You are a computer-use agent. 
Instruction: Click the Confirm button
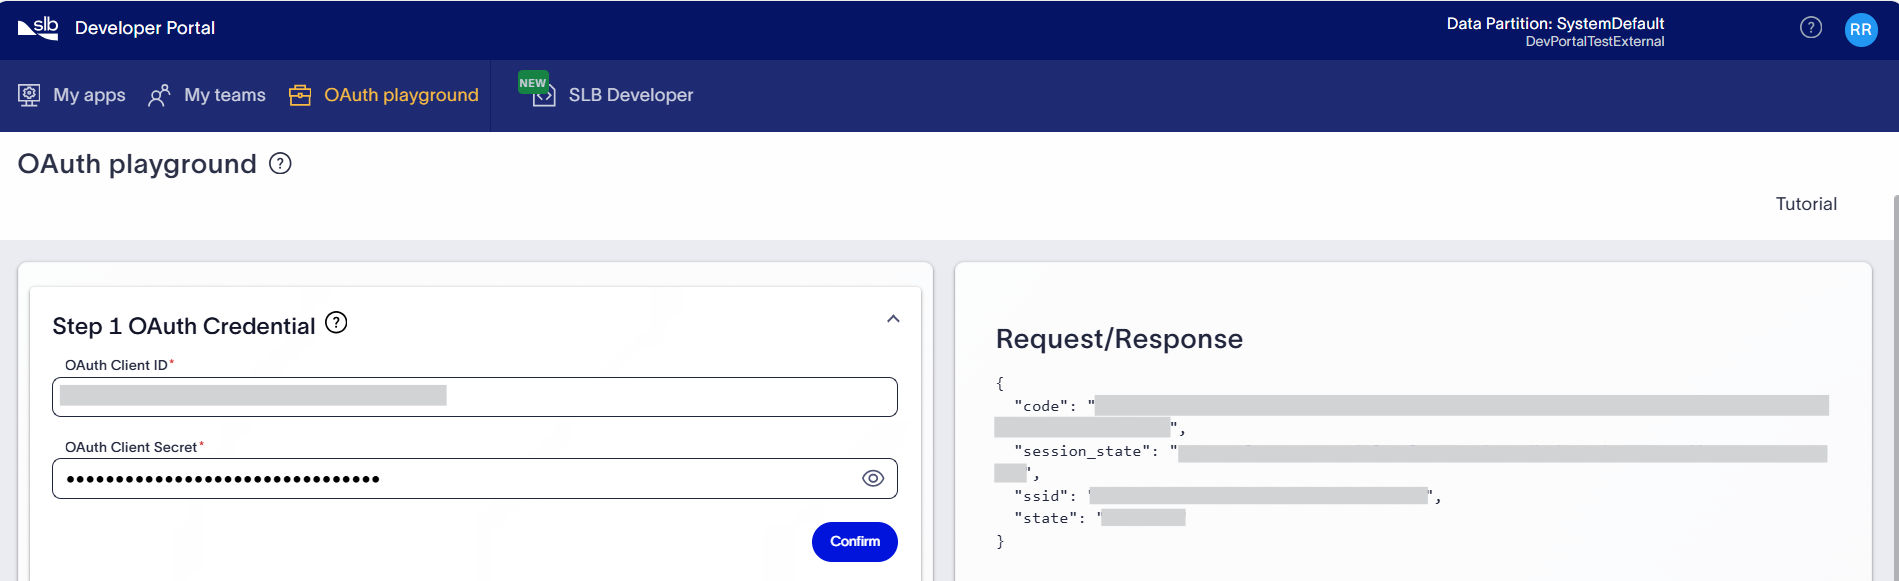(855, 542)
